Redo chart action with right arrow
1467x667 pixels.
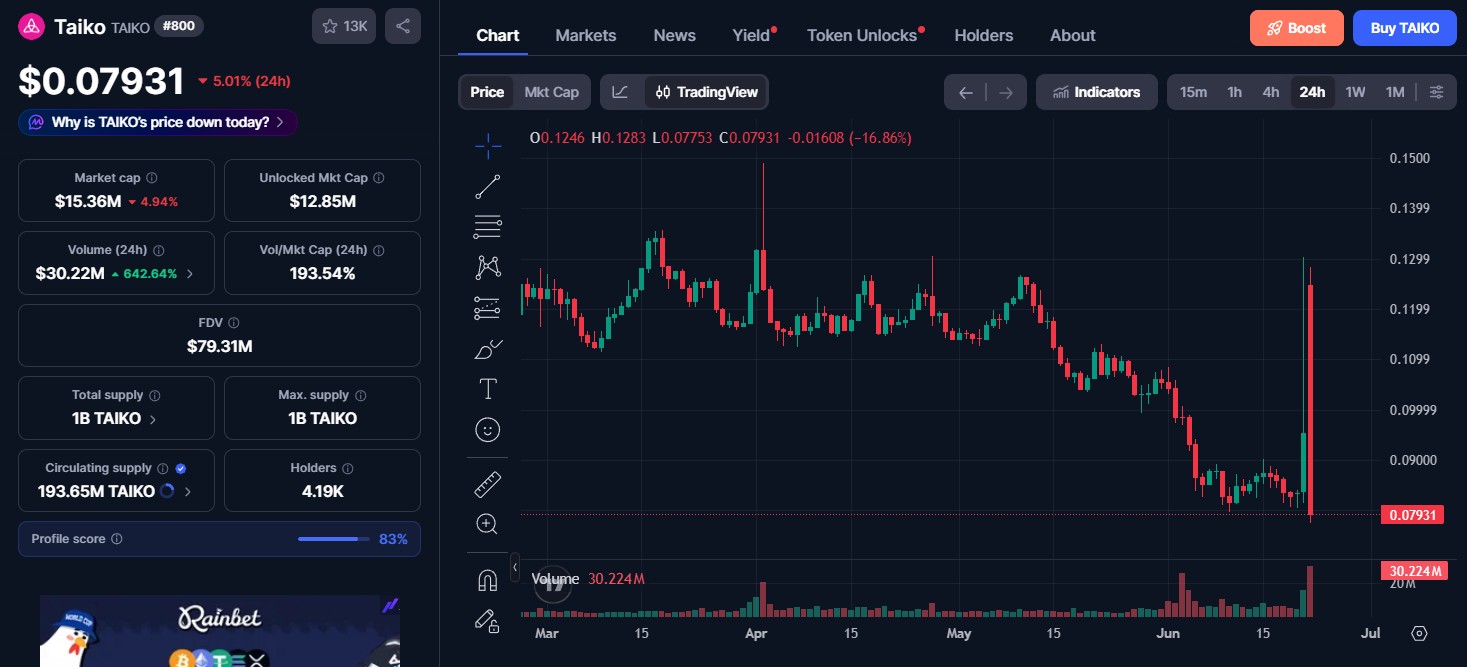(1006, 92)
